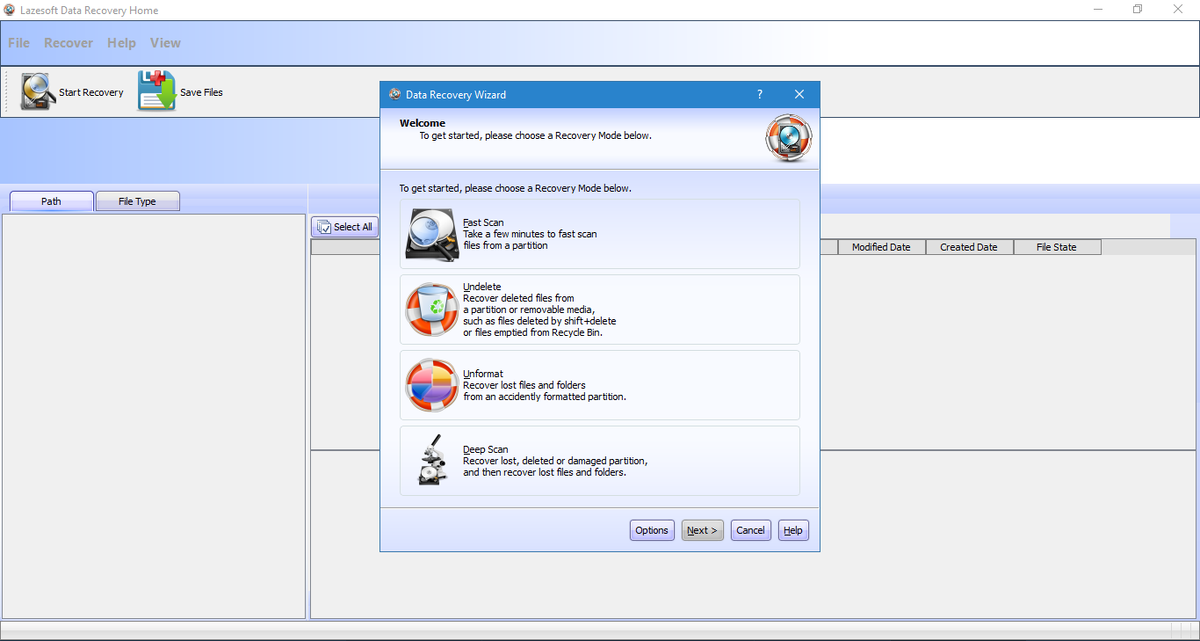Click the Lazesoft main window title icon
Screen dimensions: 1200x641
tap(10, 10)
